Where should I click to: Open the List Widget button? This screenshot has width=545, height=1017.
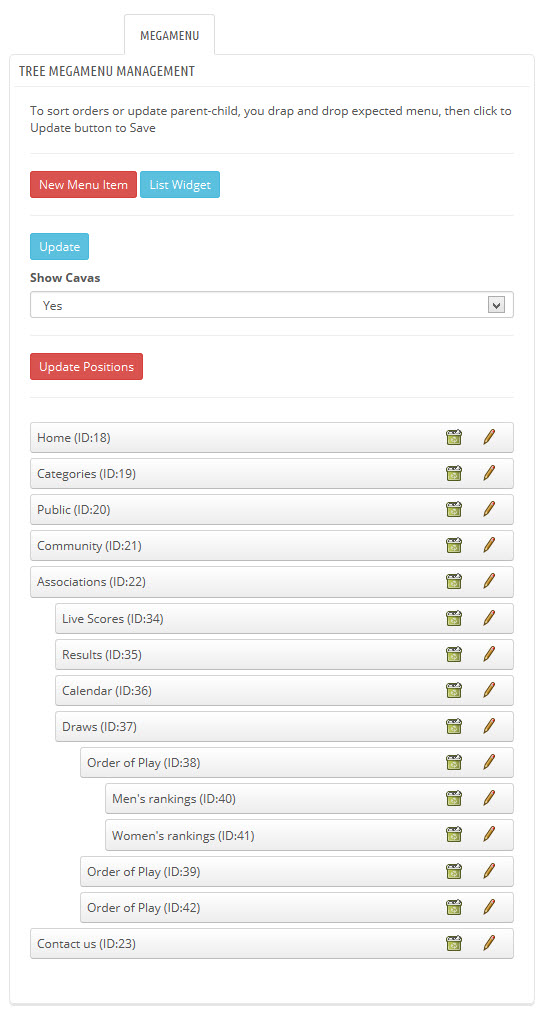click(180, 185)
